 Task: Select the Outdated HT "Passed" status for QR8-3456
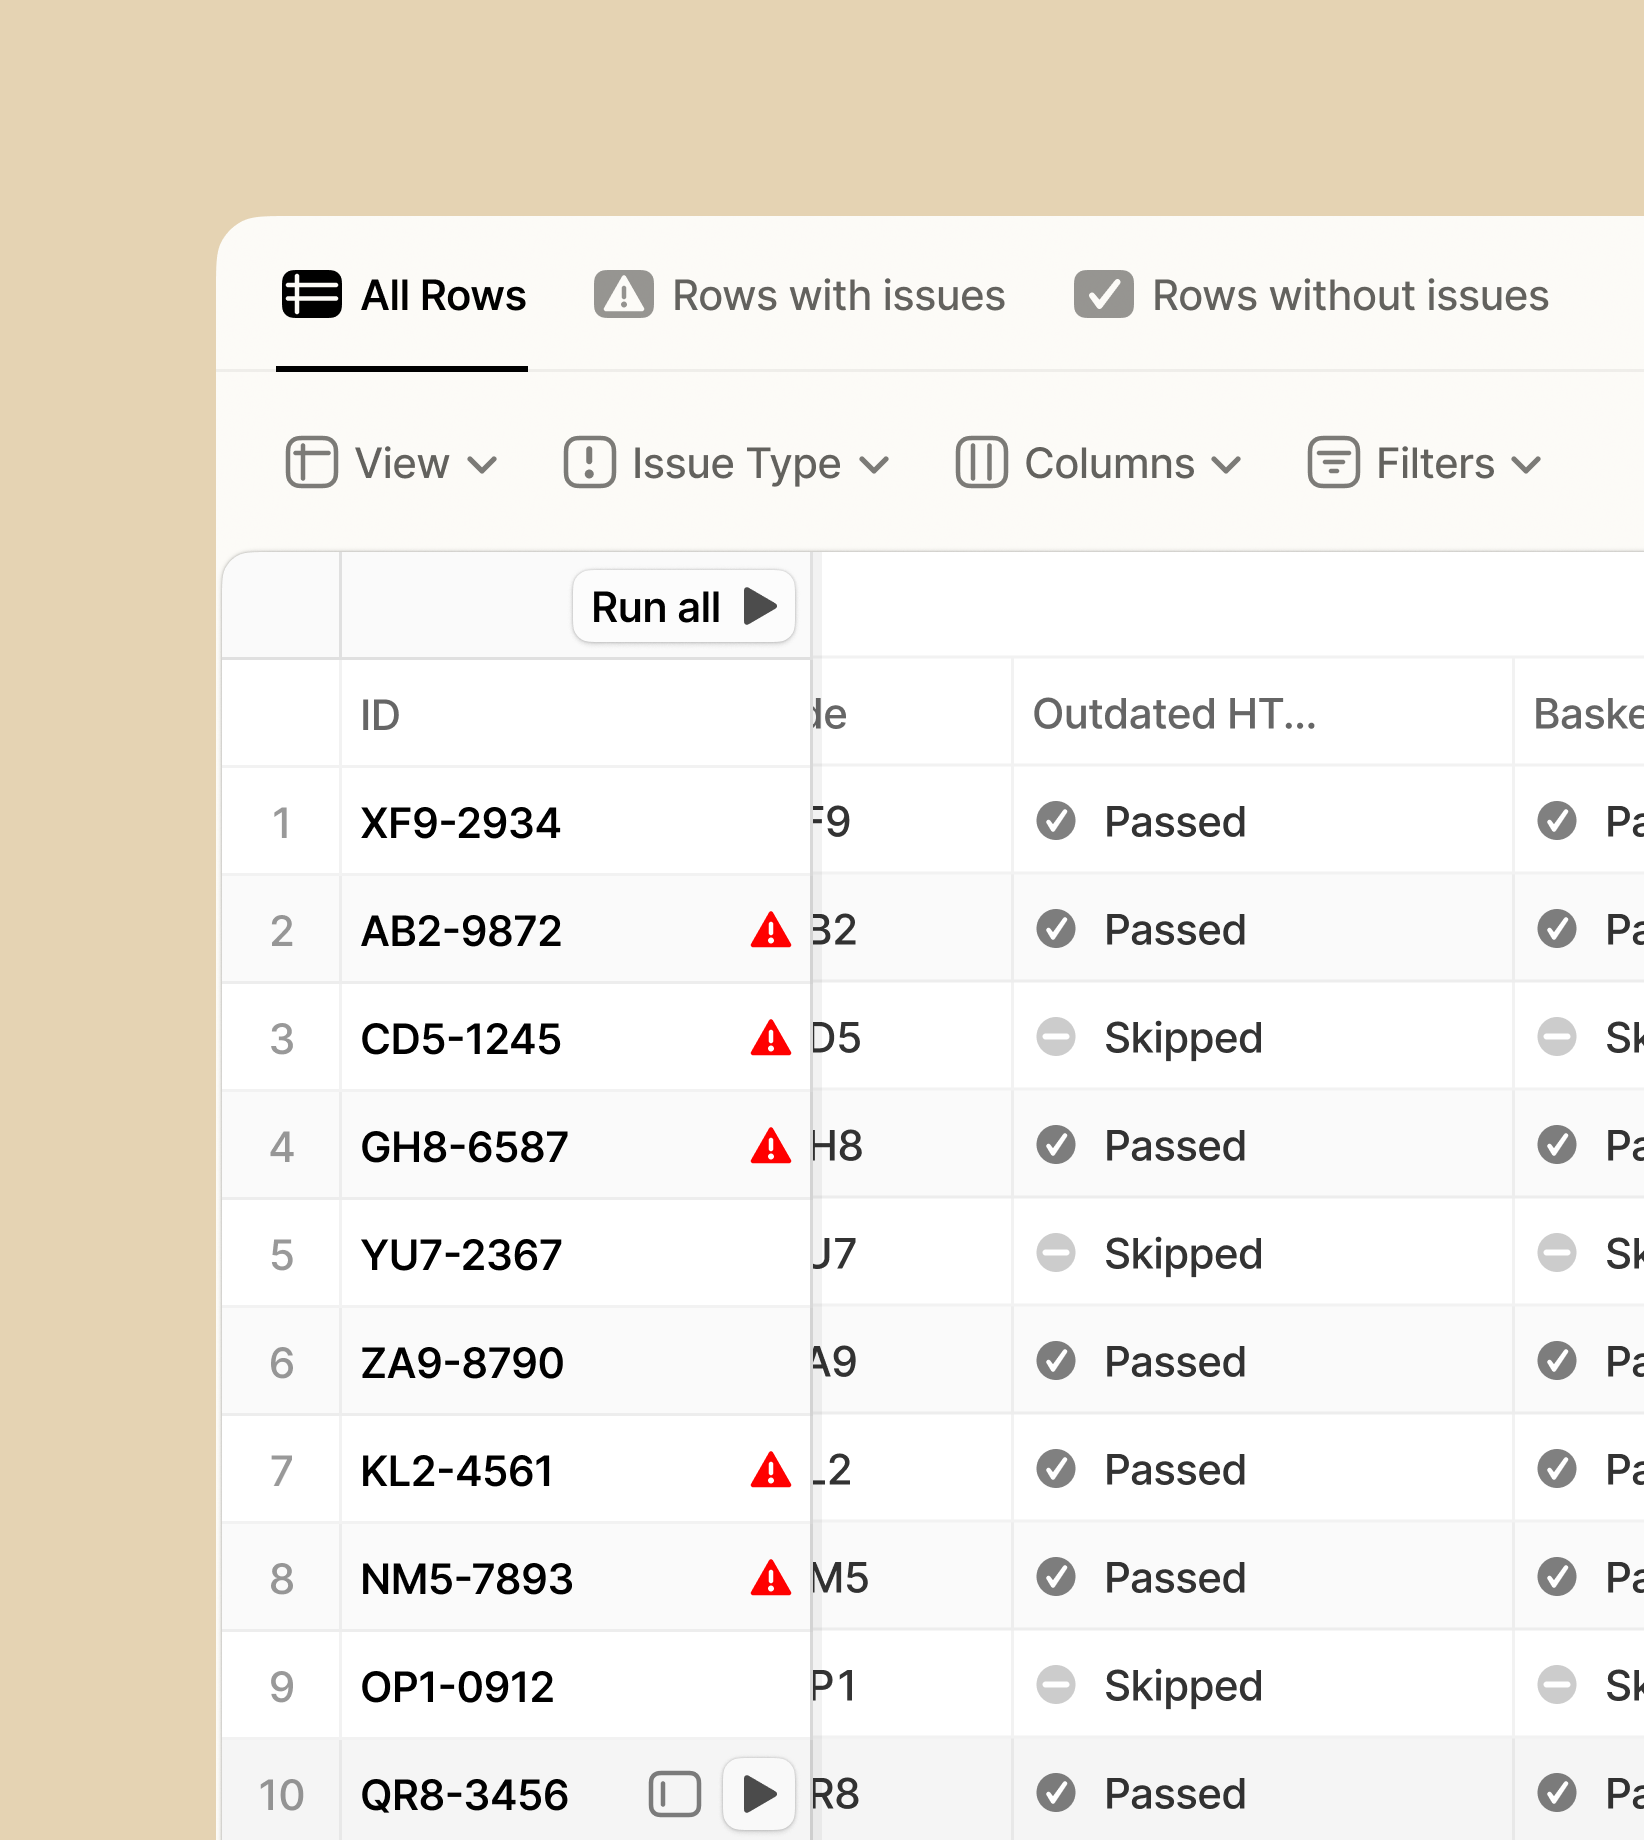pyautogui.click(x=1175, y=1794)
